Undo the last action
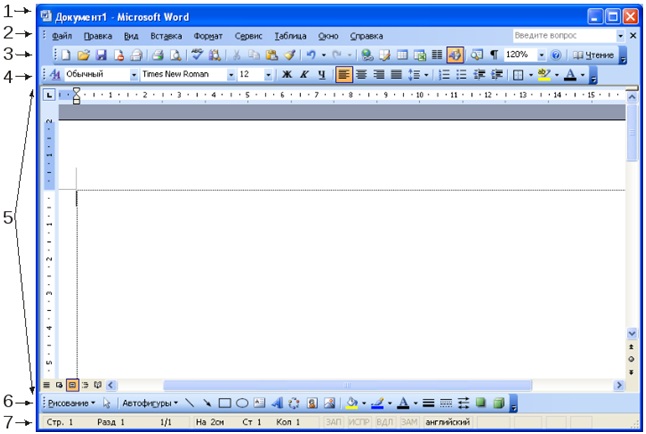Screen dimensions: 646x434 (x=311, y=55)
